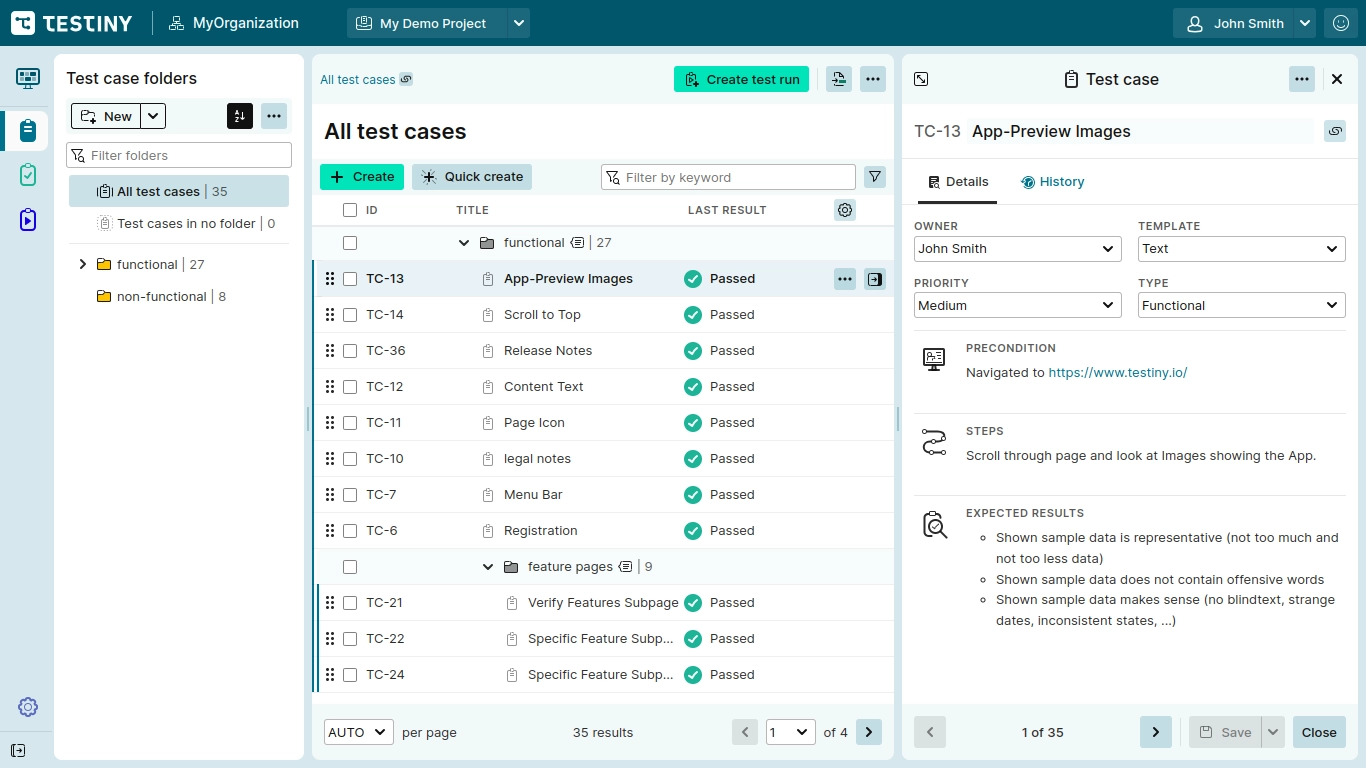
Task: Toggle the select-all checkbox in table header
Action: pos(350,210)
